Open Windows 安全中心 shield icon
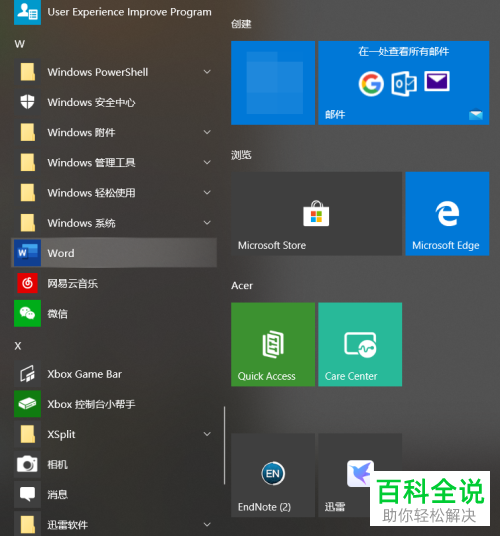This screenshot has height=536, width=500. click(27, 102)
